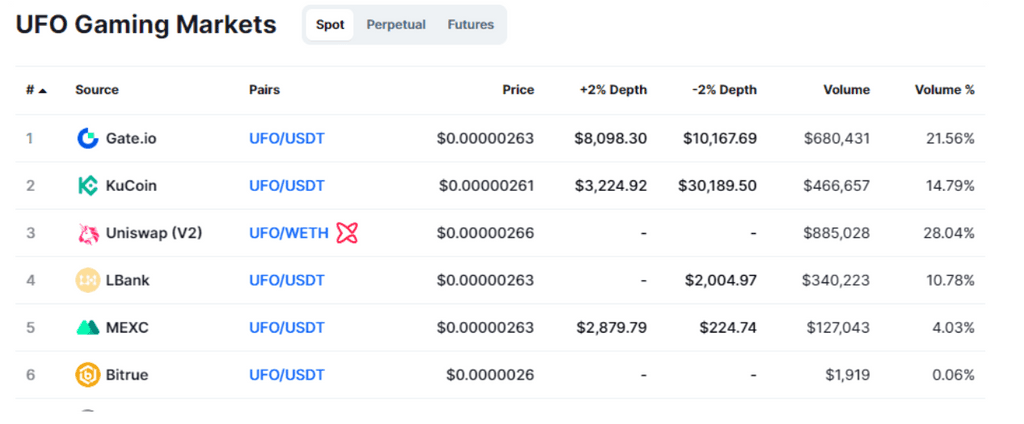Select the Spot tab
The height and width of the screenshot is (424, 1024).
tap(330, 25)
